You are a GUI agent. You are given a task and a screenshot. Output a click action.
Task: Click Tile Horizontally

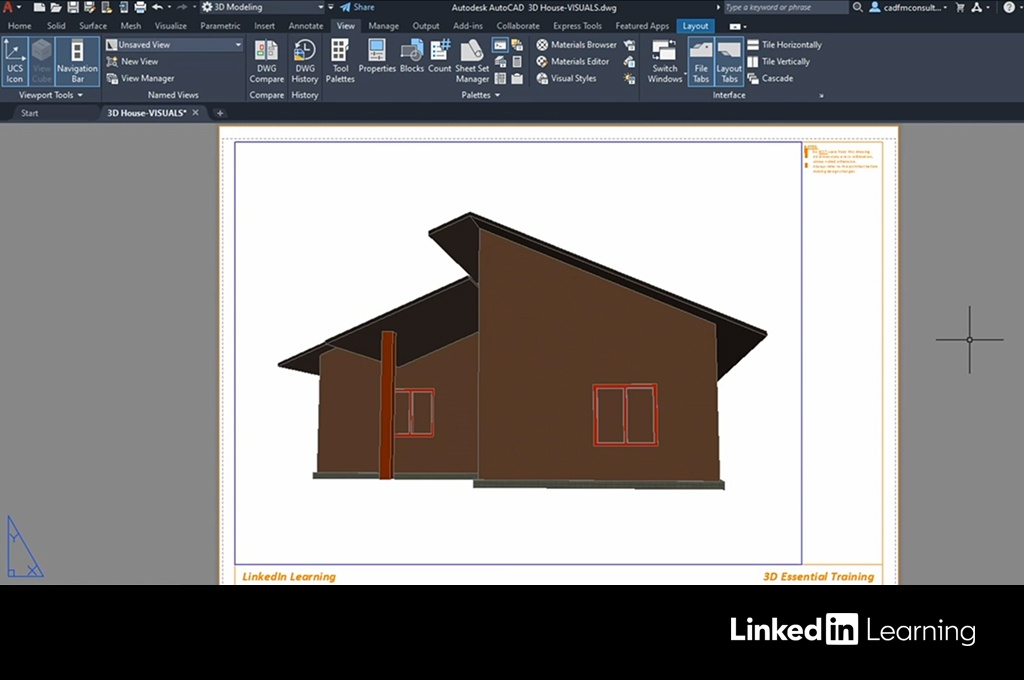[x=791, y=45]
